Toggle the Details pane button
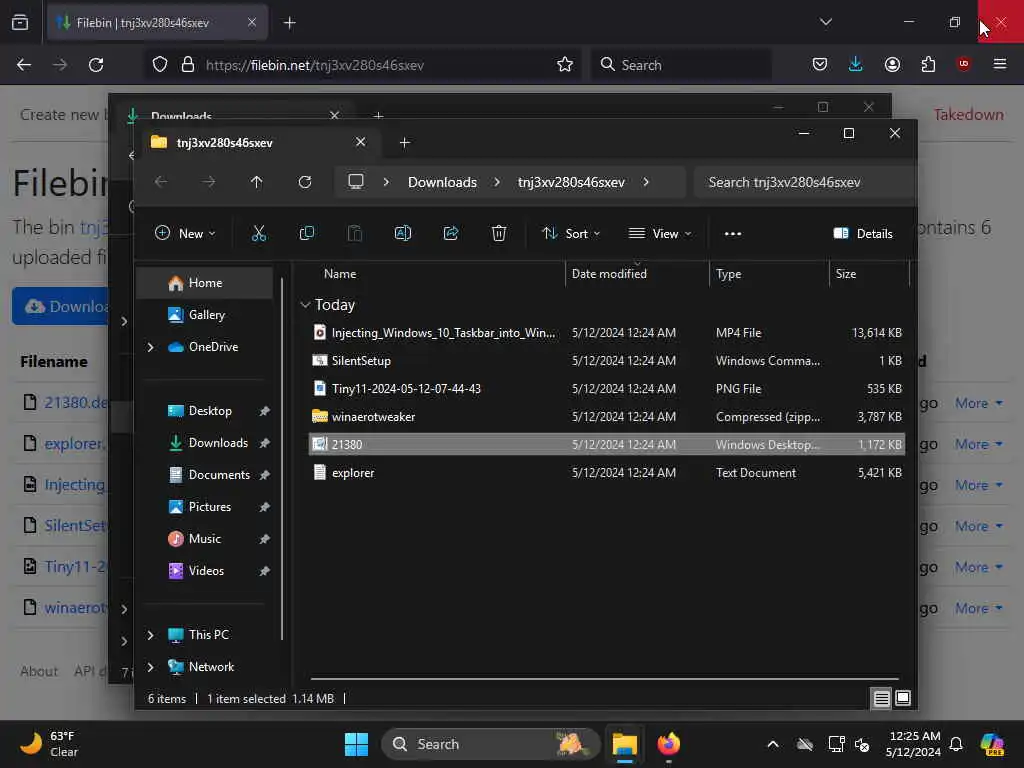 (x=863, y=234)
